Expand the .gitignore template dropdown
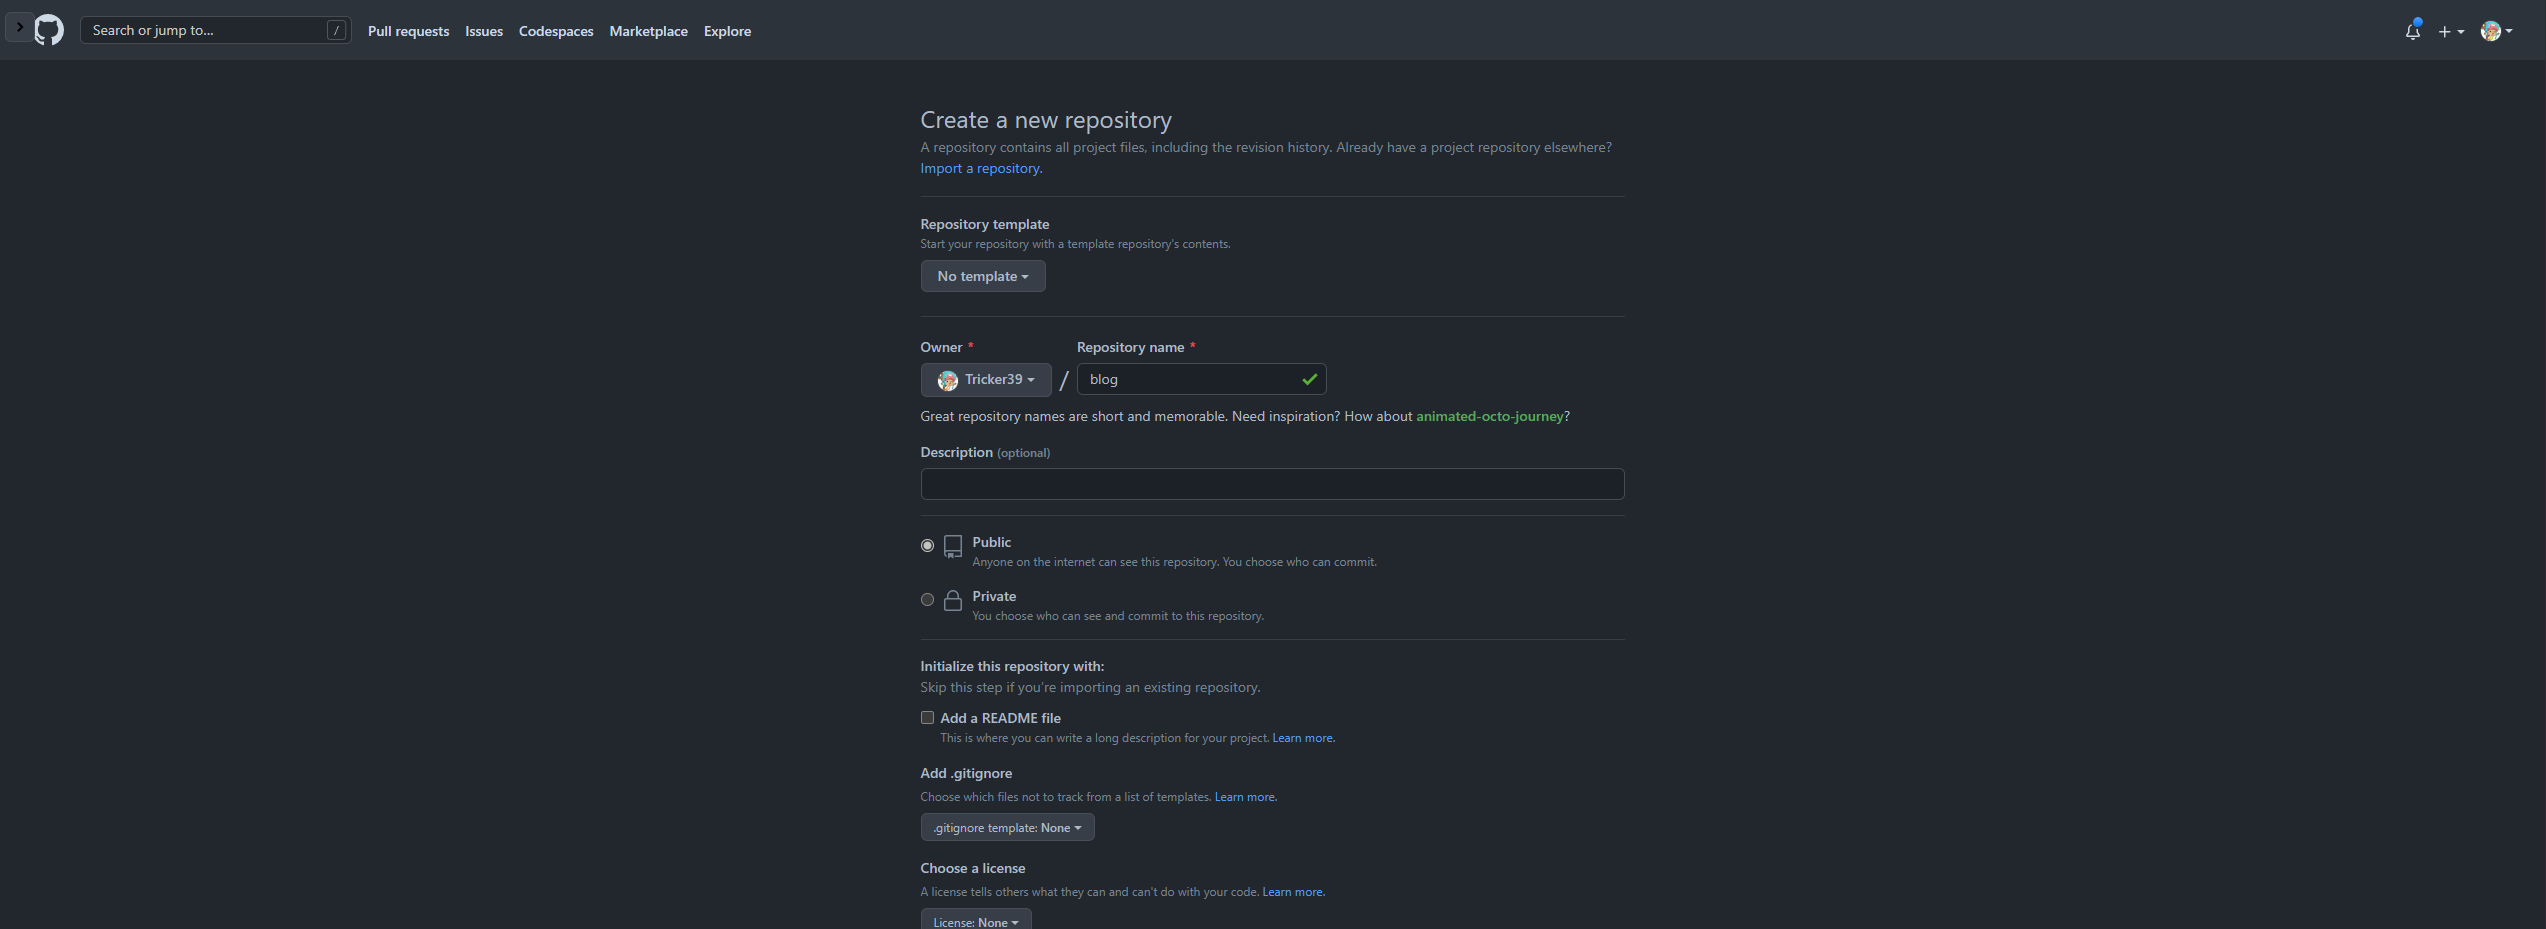 [x=1007, y=827]
